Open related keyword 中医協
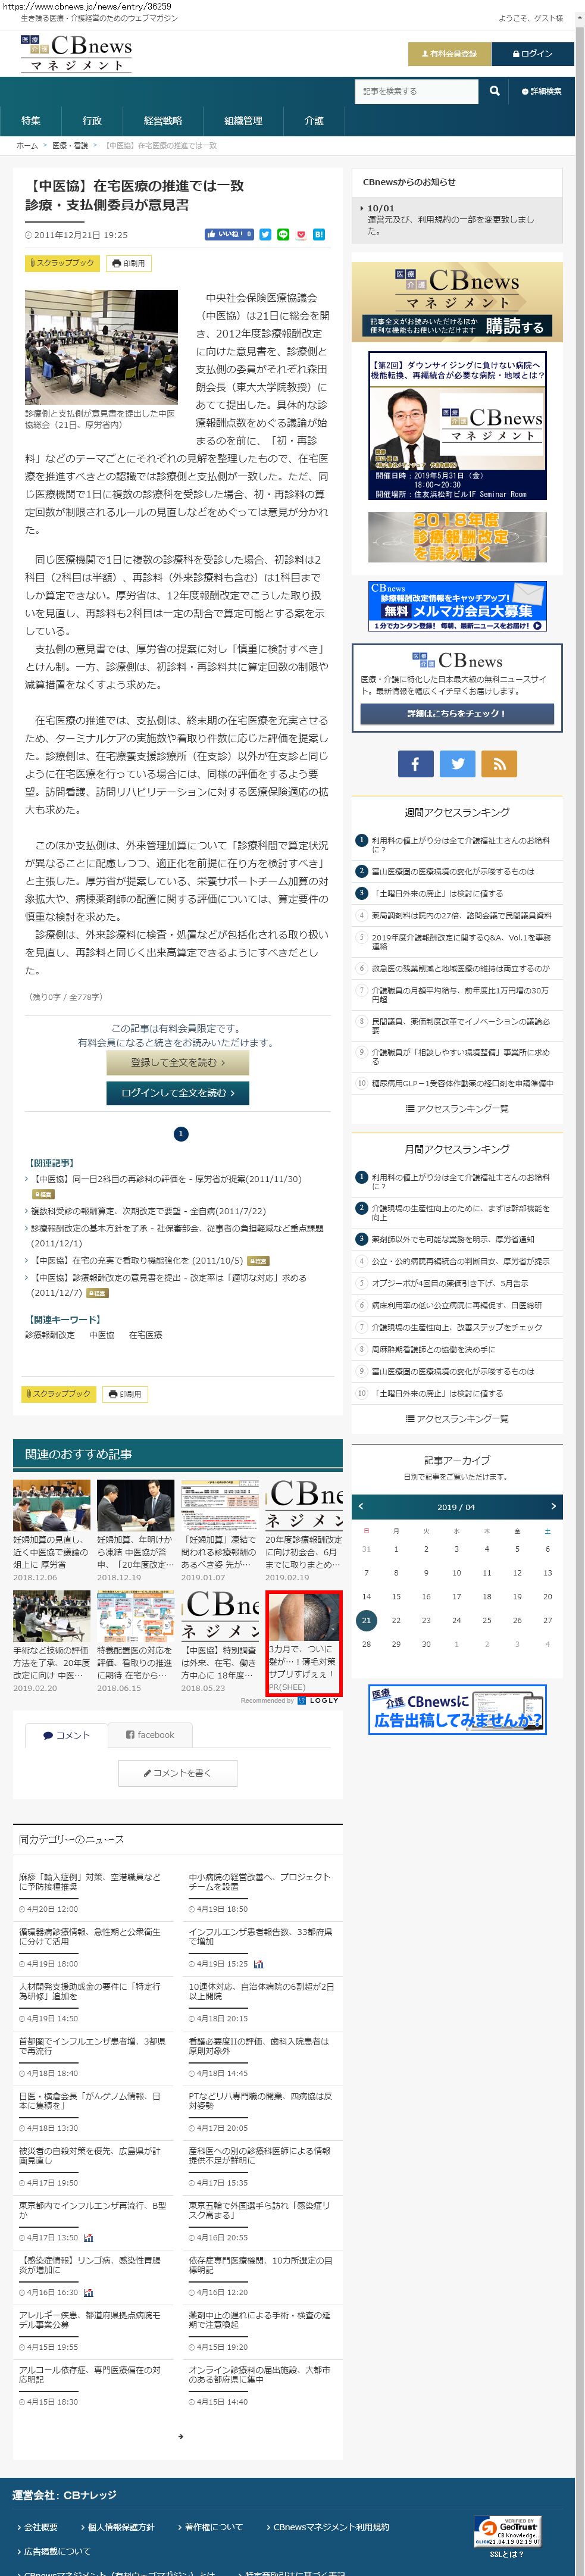 point(102,1335)
